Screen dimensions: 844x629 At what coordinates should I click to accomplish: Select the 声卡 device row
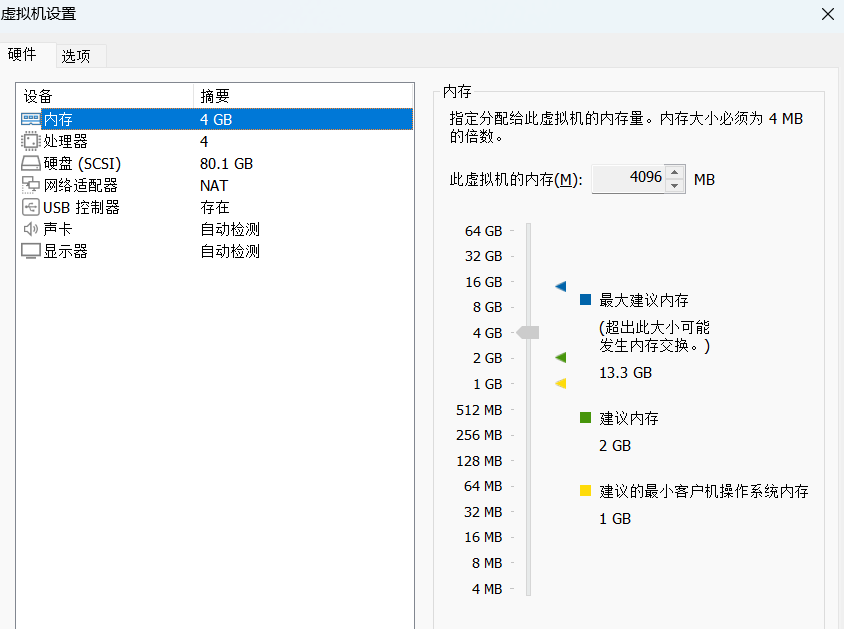click(x=215, y=229)
